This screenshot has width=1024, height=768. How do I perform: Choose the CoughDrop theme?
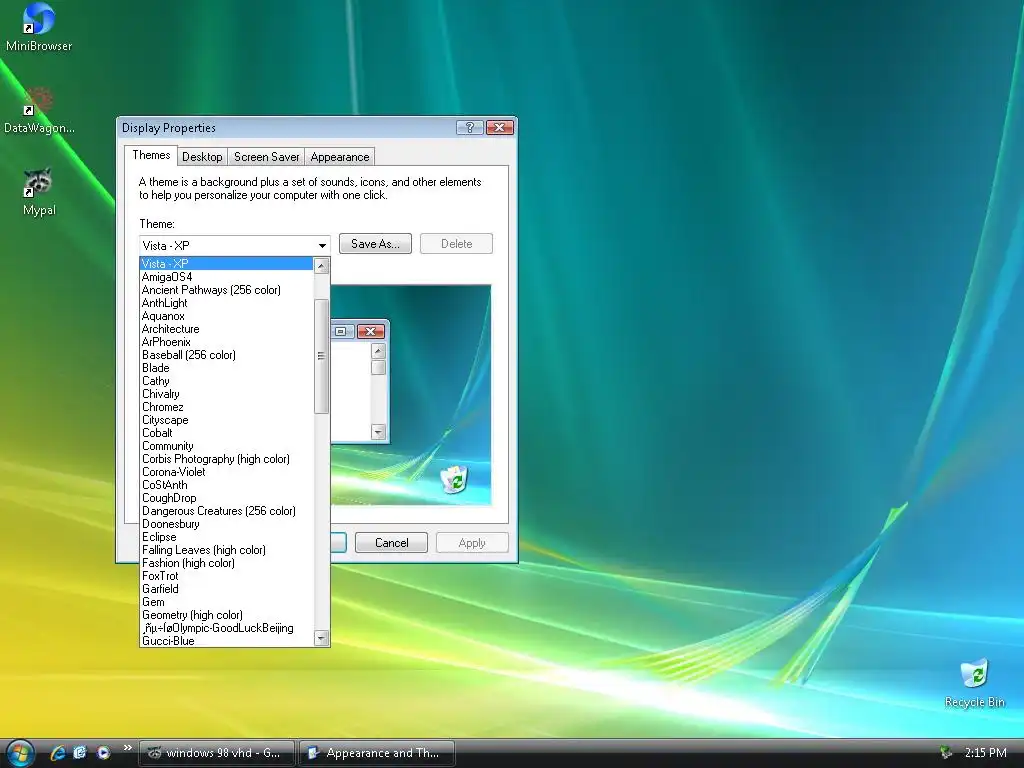pos(227,498)
